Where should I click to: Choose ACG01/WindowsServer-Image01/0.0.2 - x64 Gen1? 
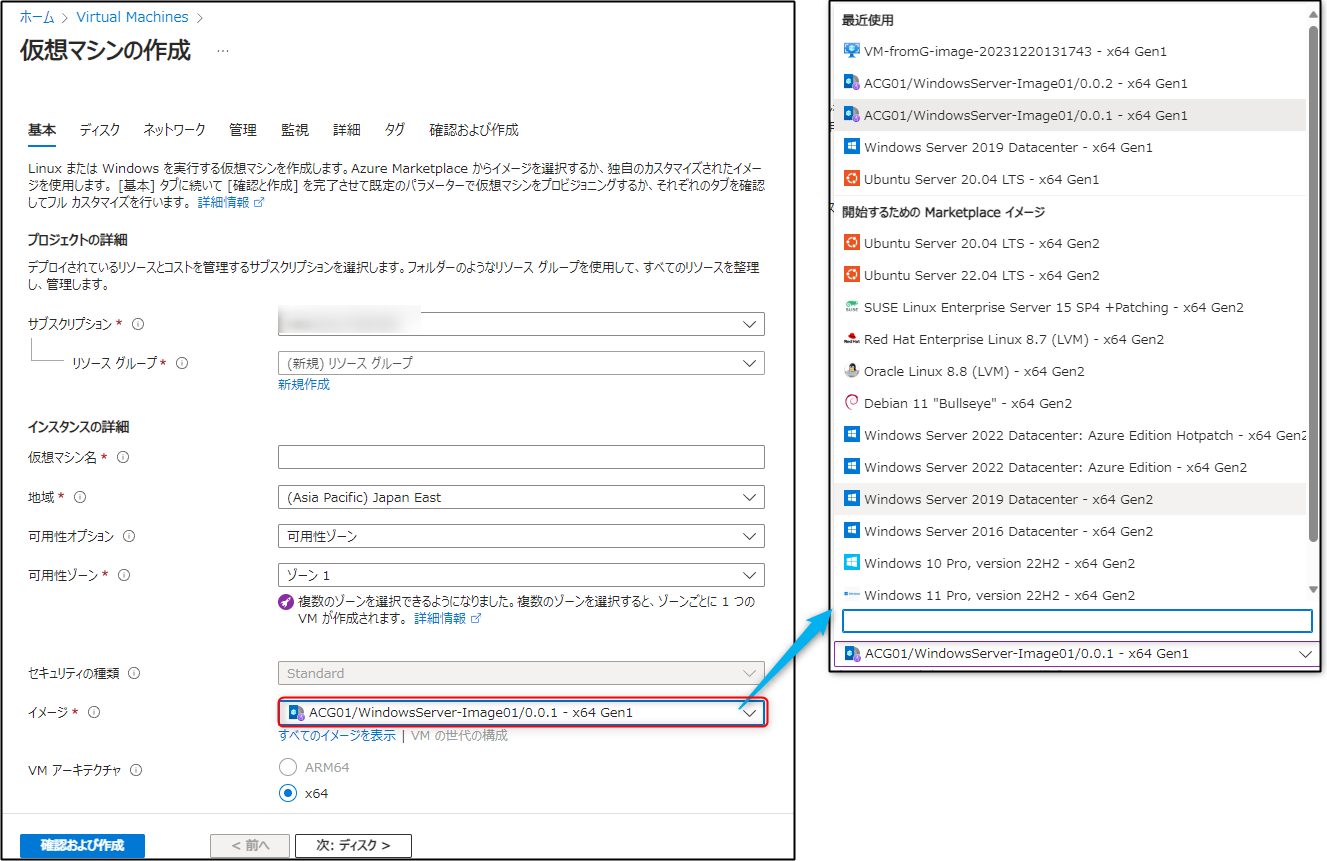(1070, 83)
